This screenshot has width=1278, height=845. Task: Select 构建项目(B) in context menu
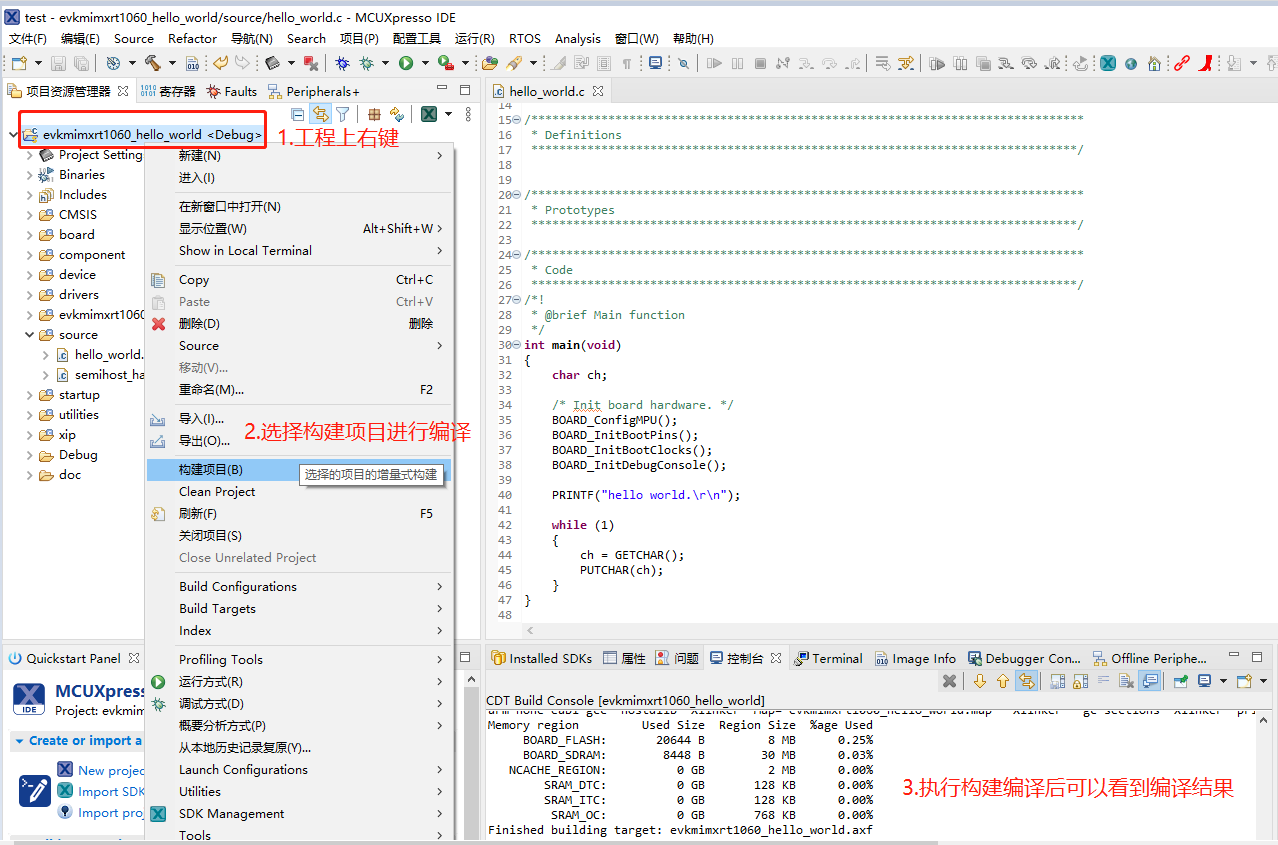299,470
